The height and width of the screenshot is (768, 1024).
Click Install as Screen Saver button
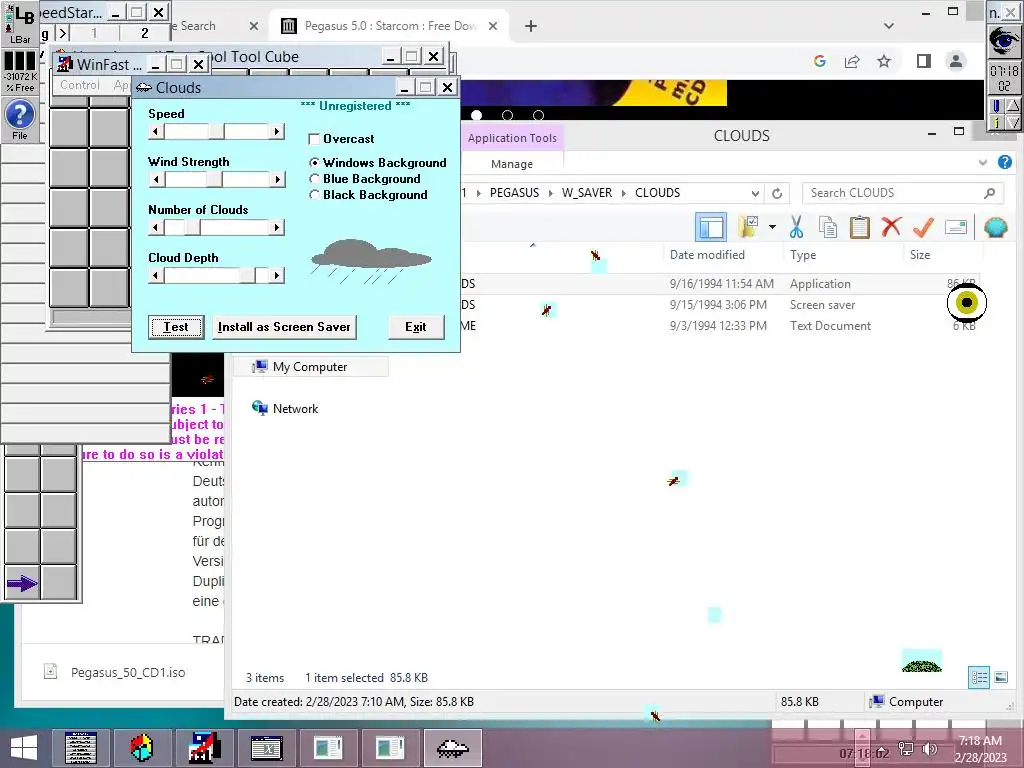click(284, 327)
